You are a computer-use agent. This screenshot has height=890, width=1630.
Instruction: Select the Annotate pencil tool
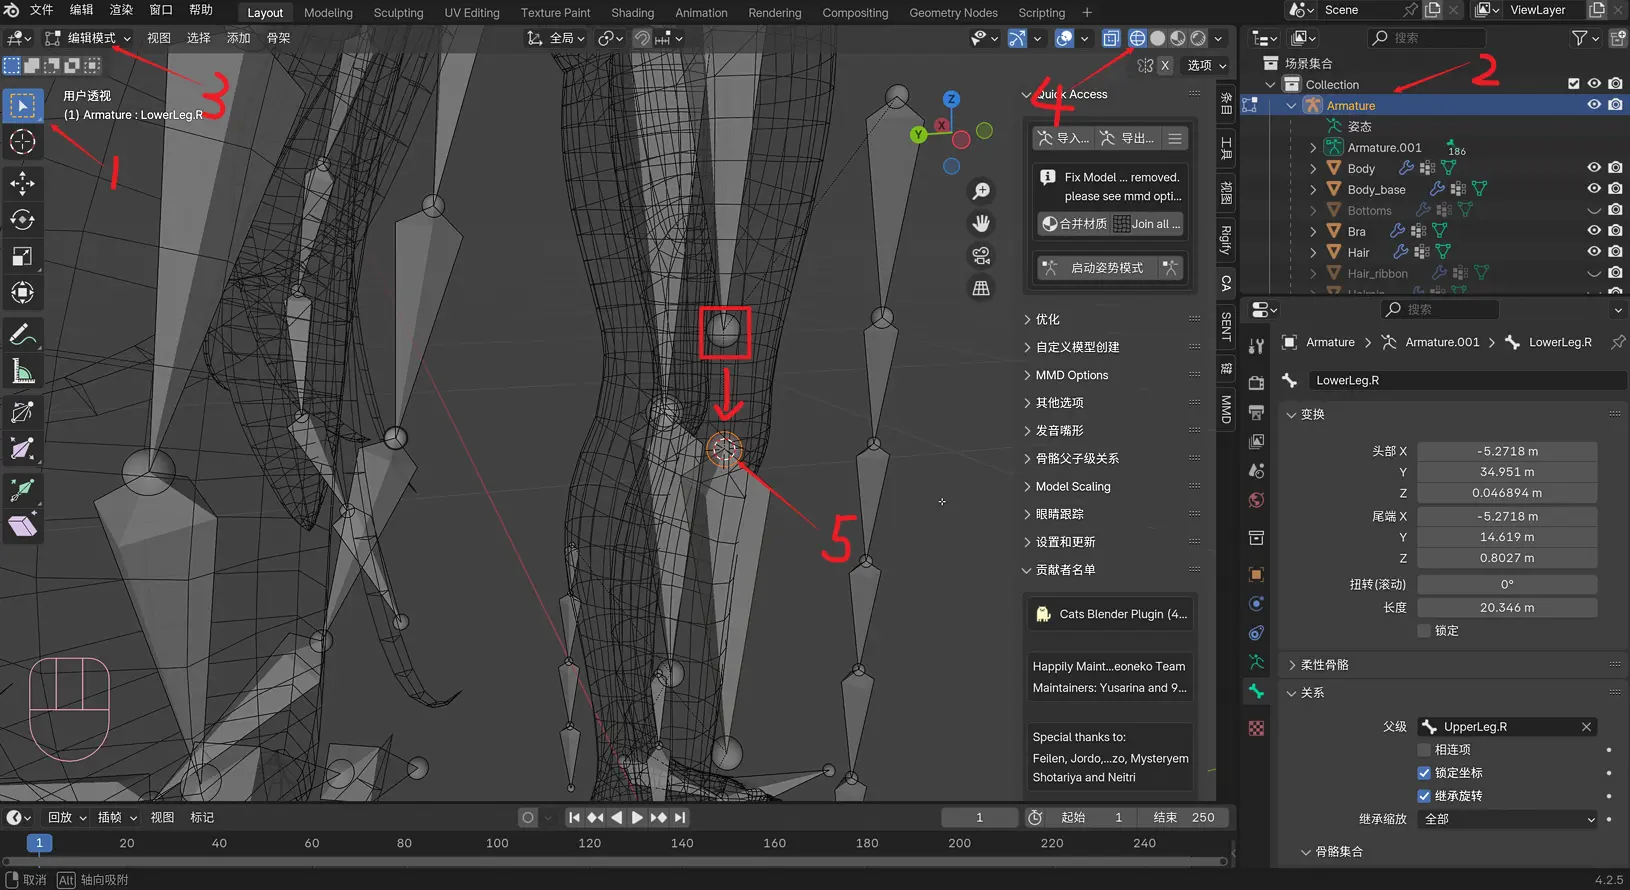(x=22, y=335)
